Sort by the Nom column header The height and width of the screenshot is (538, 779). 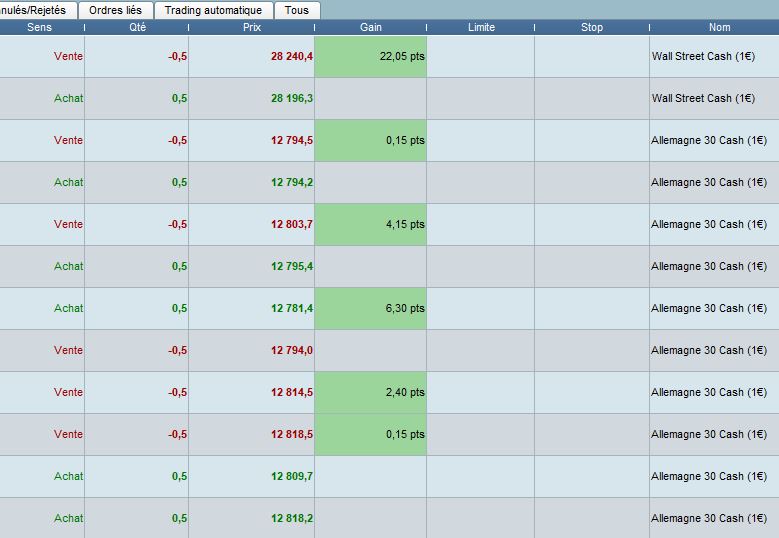719,27
